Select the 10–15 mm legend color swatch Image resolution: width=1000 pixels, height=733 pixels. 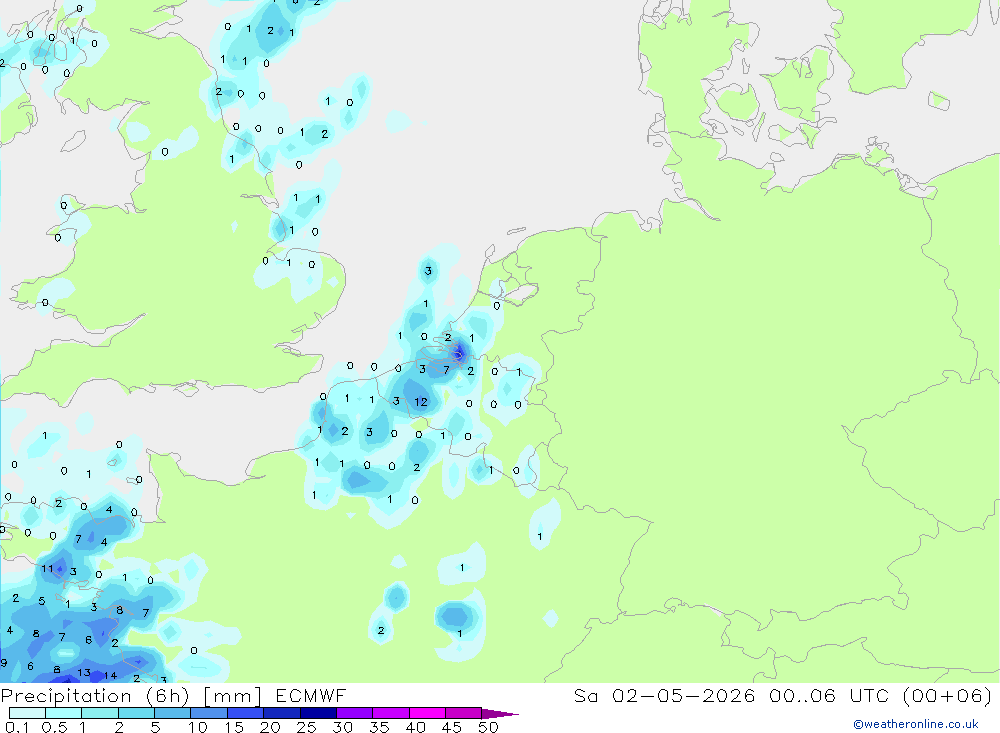[x=209, y=713]
